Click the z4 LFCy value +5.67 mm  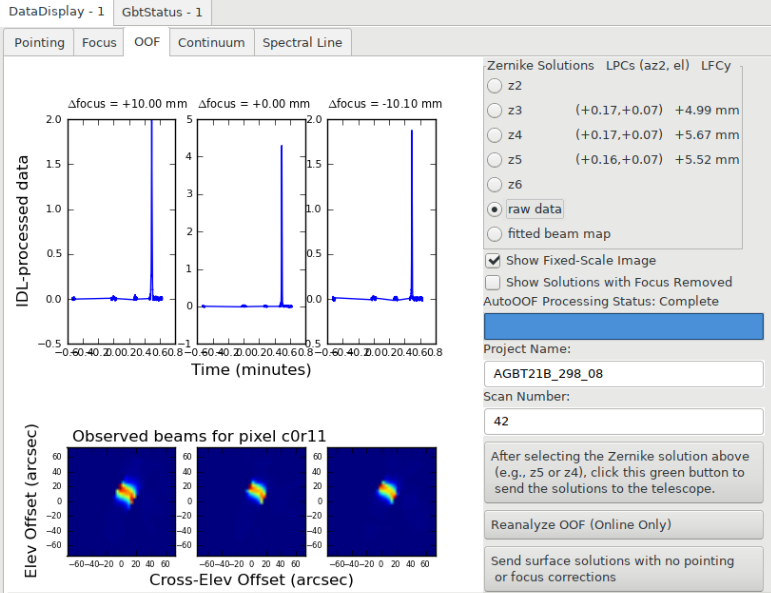pyautogui.click(x=707, y=135)
